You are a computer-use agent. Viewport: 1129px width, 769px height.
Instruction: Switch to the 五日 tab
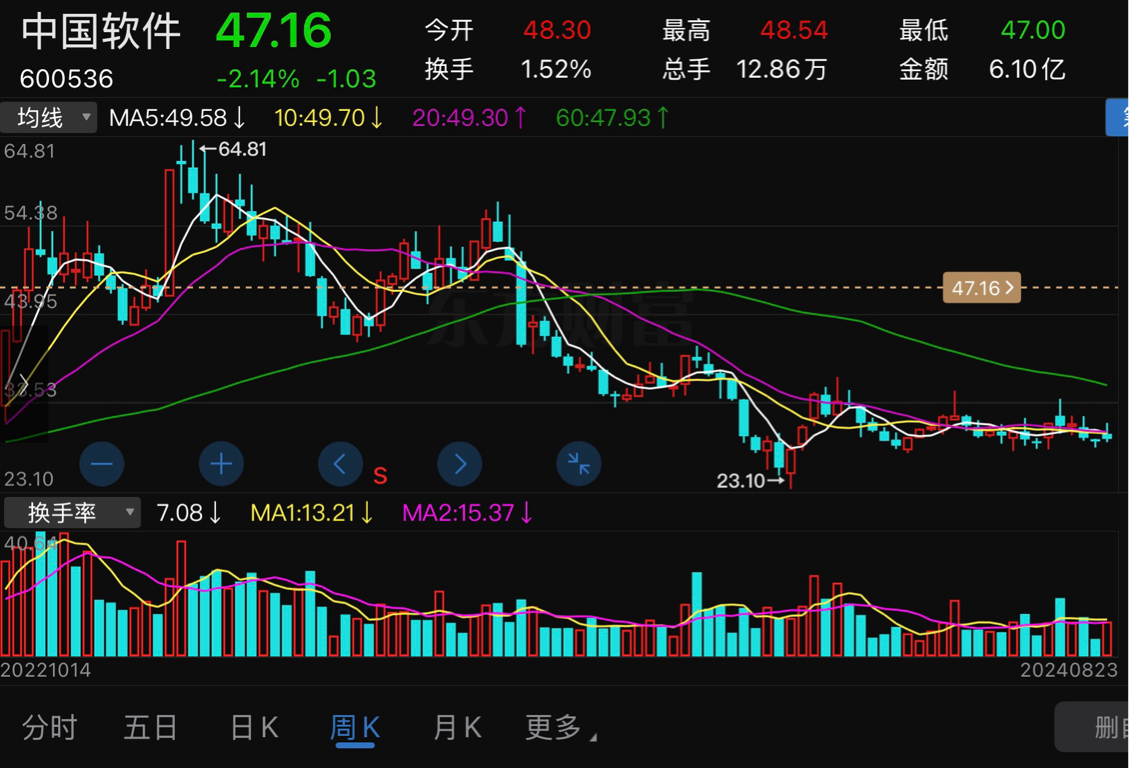[150, 727]
